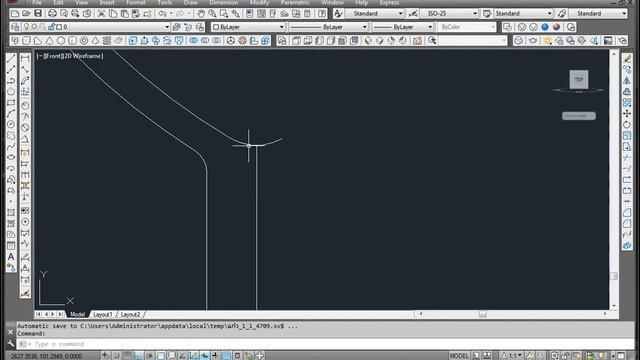Switch to the Layout2 tab
640x360 pixels.
(130, 314)
